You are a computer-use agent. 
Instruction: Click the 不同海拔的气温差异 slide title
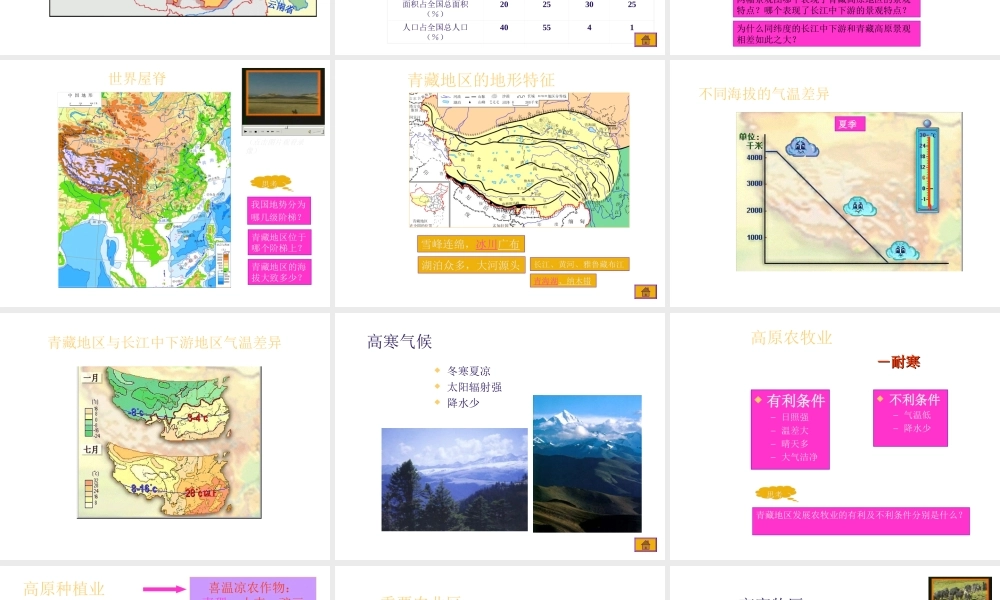point(763,94)
